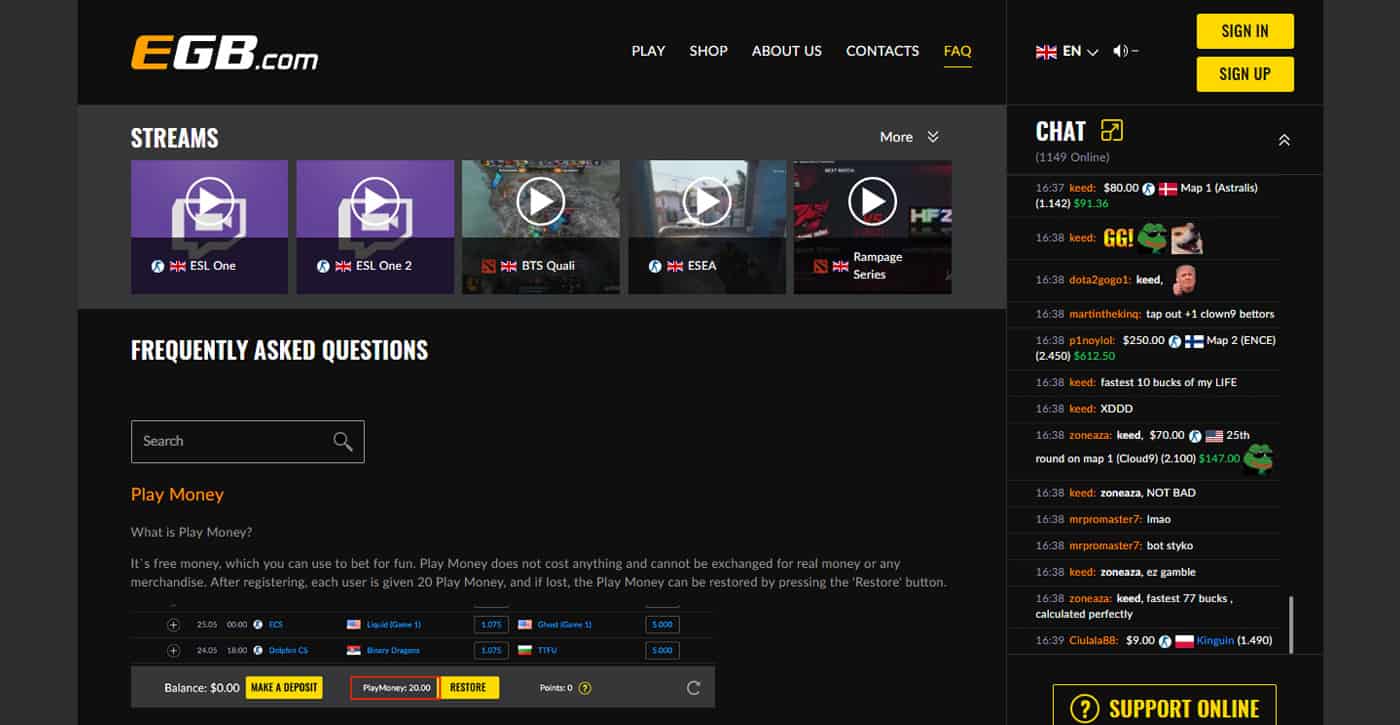Expand More streams
1400x725 pixels.
[x=909, y=137]
